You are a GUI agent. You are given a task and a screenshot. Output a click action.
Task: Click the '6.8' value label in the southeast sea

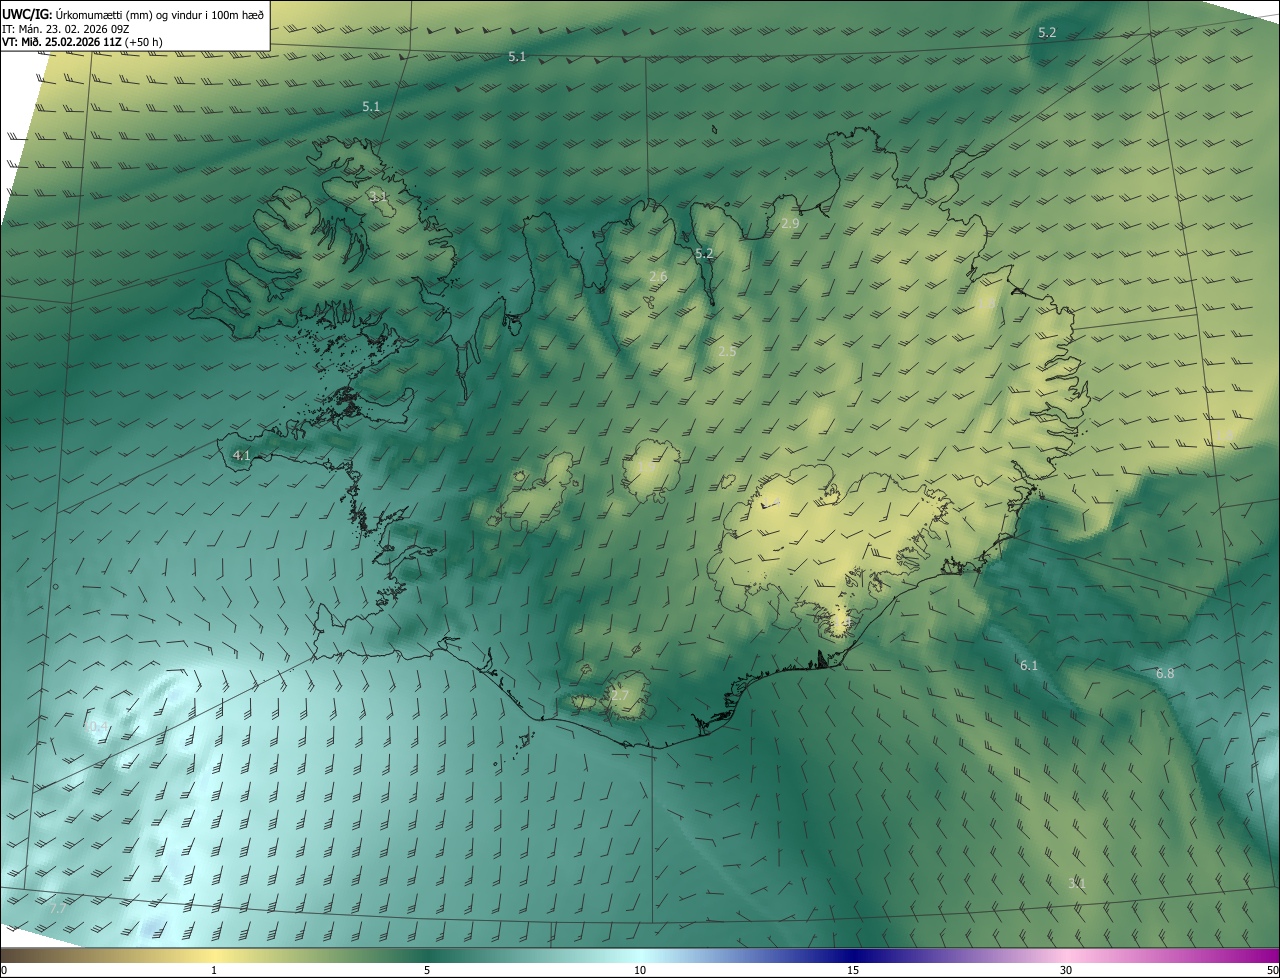click(x=1165, y=673)
